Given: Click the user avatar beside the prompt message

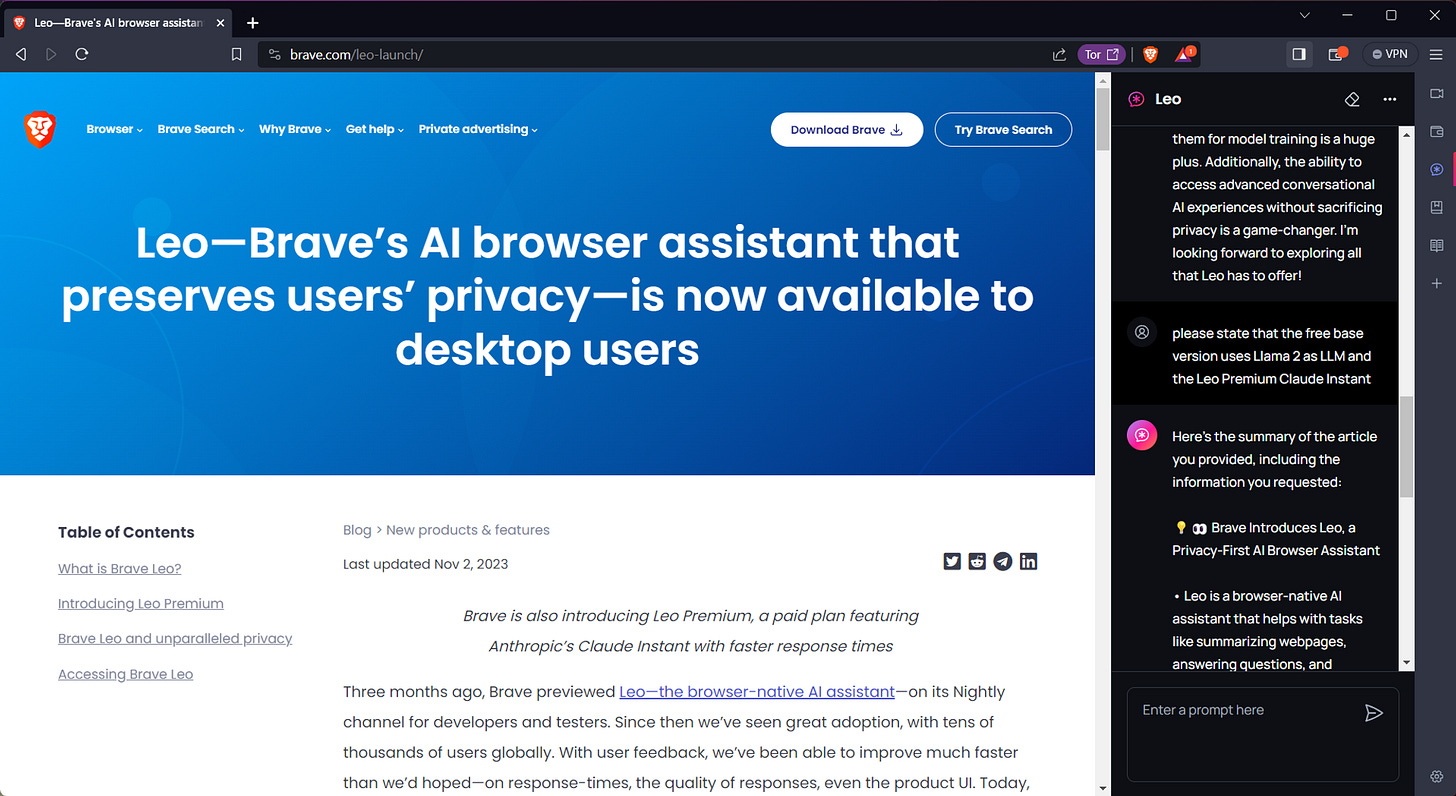Looking at the screenshot, I should pyautogui.click(x=1142, y=333).
